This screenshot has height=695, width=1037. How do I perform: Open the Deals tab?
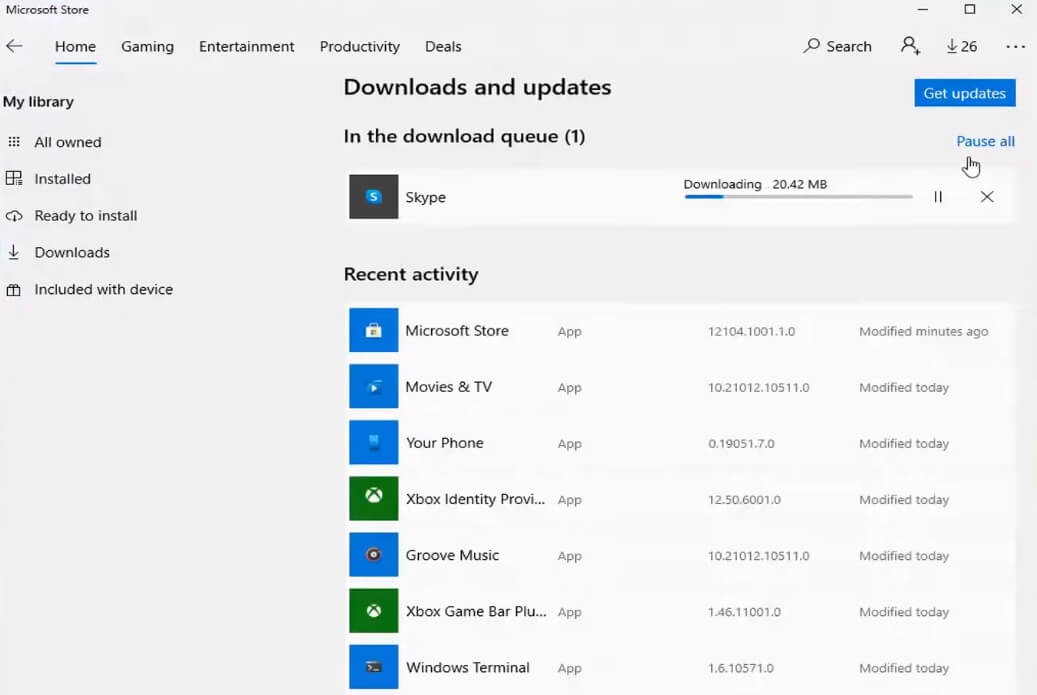(443, 46)
